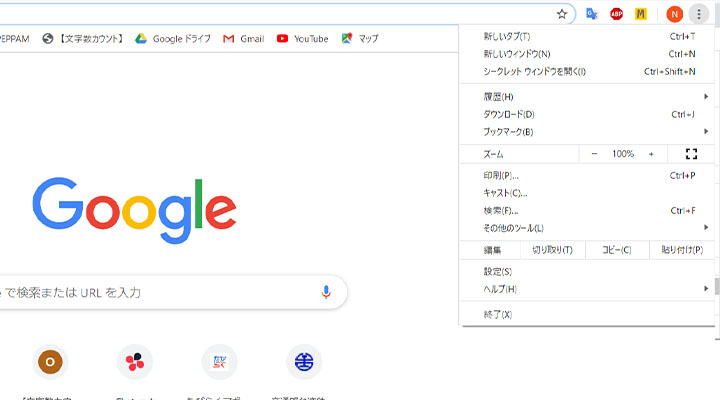Expand the ヘルプ(H) submenu

(x=587, y=289)
